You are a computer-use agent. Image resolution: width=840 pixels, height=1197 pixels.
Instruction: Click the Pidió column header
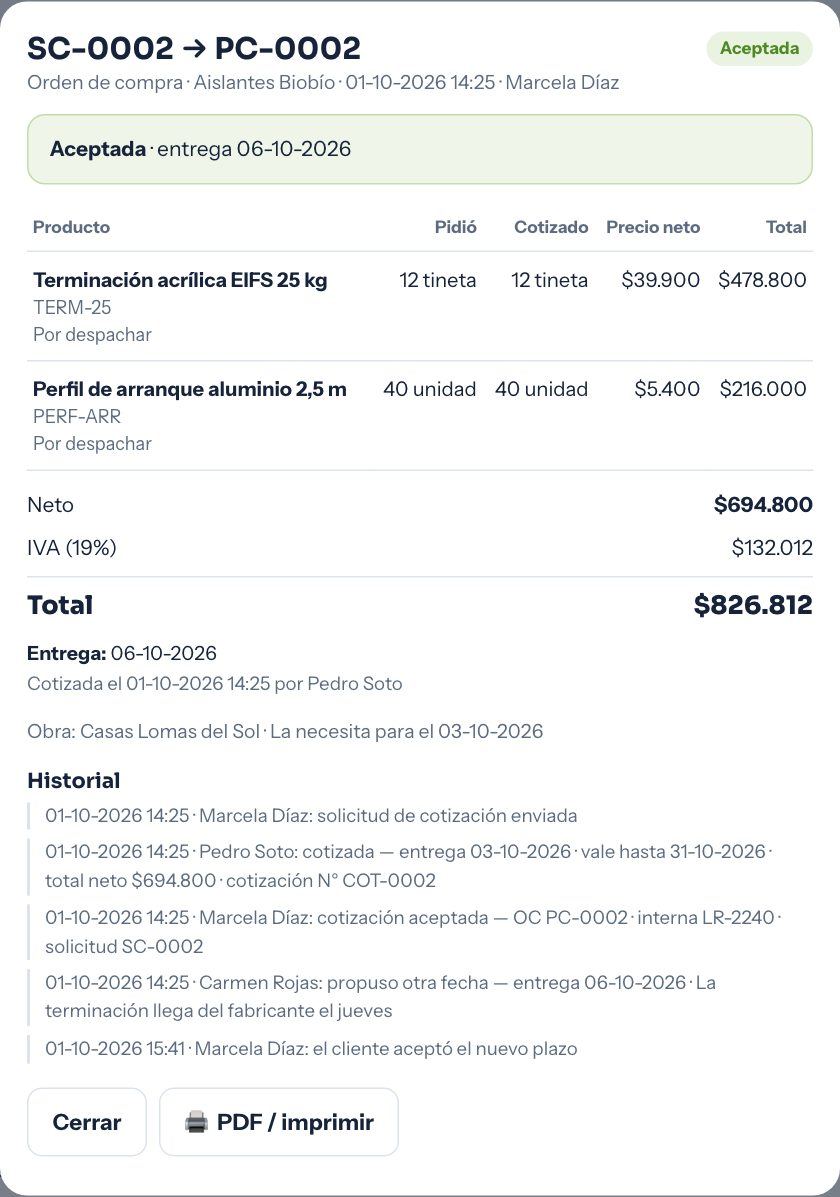(x=455, y=227)
